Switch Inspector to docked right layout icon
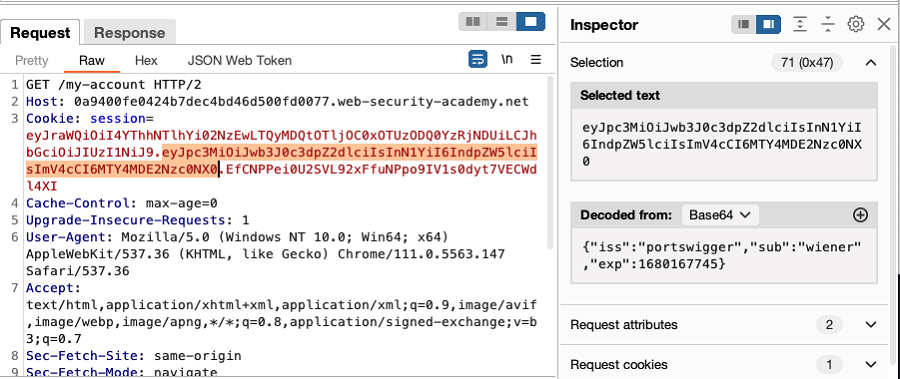The image size is (900, 379). [769, 24]
